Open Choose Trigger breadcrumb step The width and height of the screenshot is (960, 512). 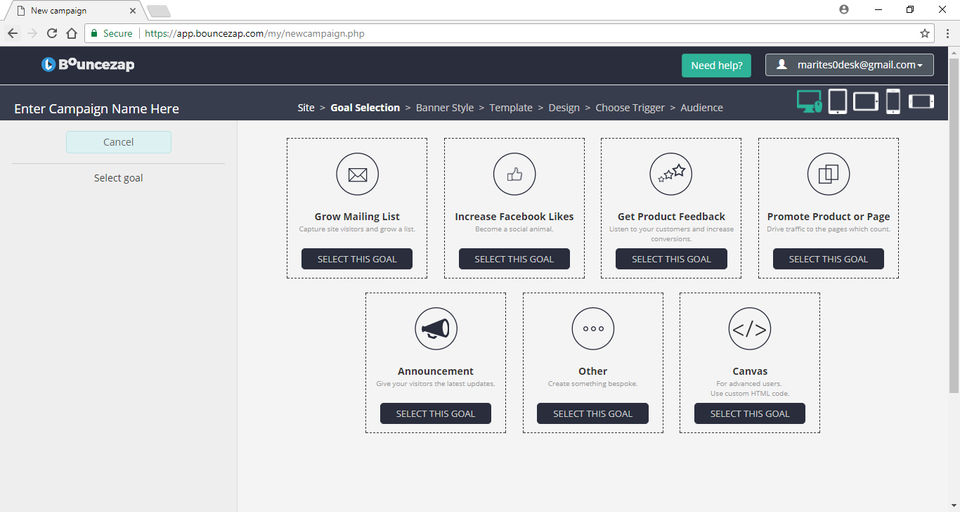click(630, 108)
